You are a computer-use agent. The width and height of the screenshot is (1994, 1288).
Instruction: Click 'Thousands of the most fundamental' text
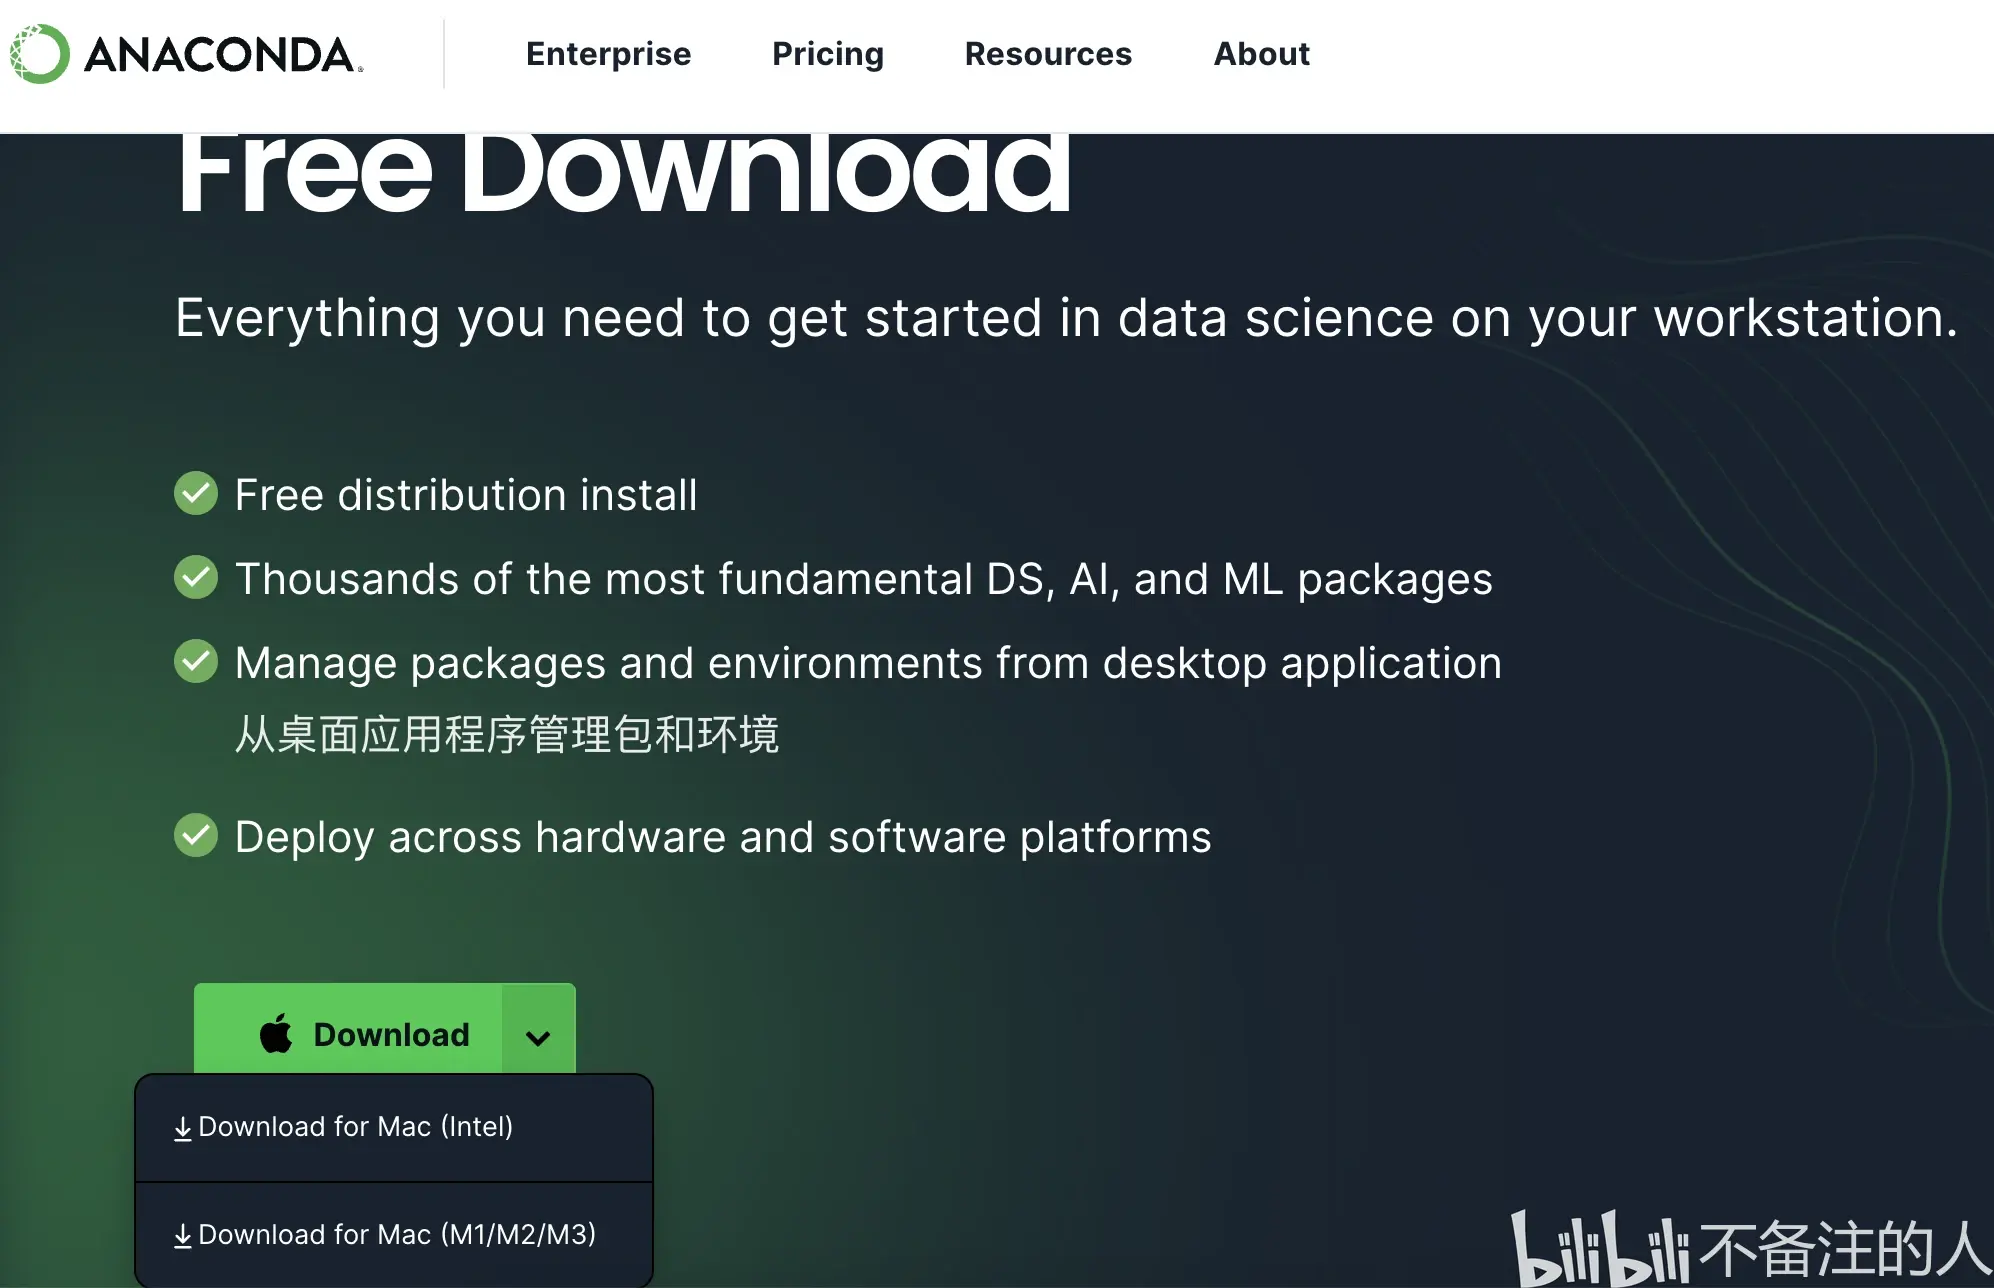pyautogui.click(x=864, y=580)
